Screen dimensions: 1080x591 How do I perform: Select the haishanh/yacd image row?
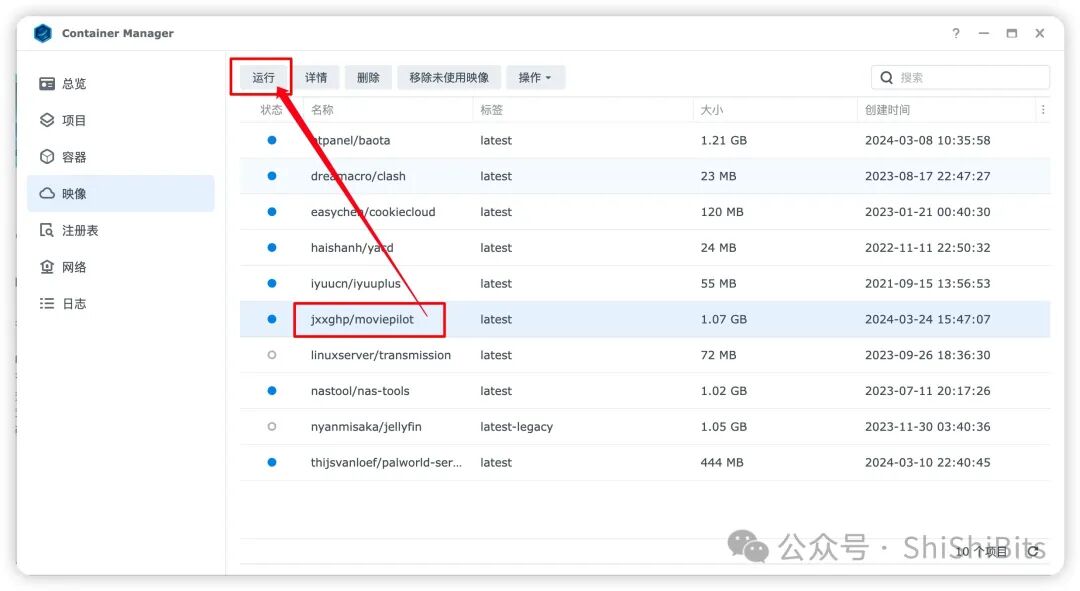point(645,247)
